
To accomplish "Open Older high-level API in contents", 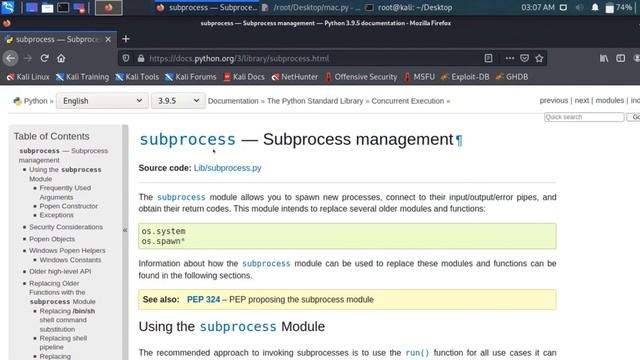I will point(60,271).
